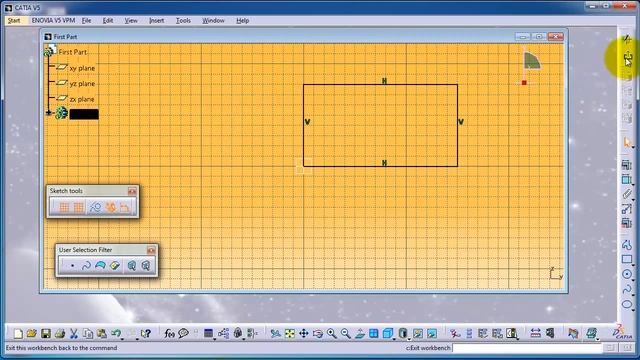The height and width of the screenshot is (360, 640).
Task: Click the Open file folder icon
Action: (31, 334)
